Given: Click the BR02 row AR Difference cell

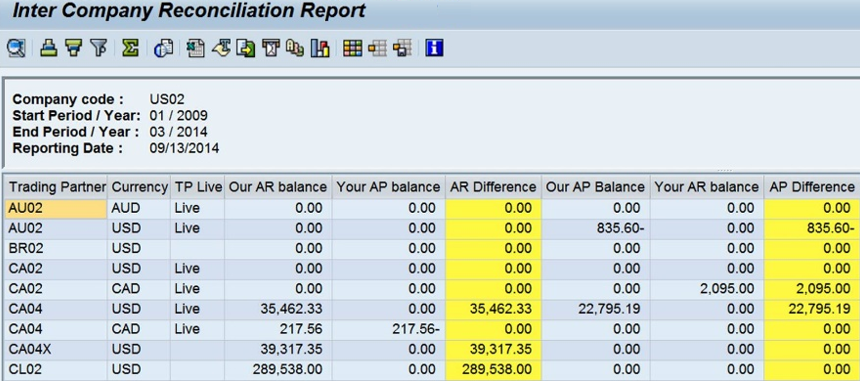Looking at the screenshot, I should (493, 249).
